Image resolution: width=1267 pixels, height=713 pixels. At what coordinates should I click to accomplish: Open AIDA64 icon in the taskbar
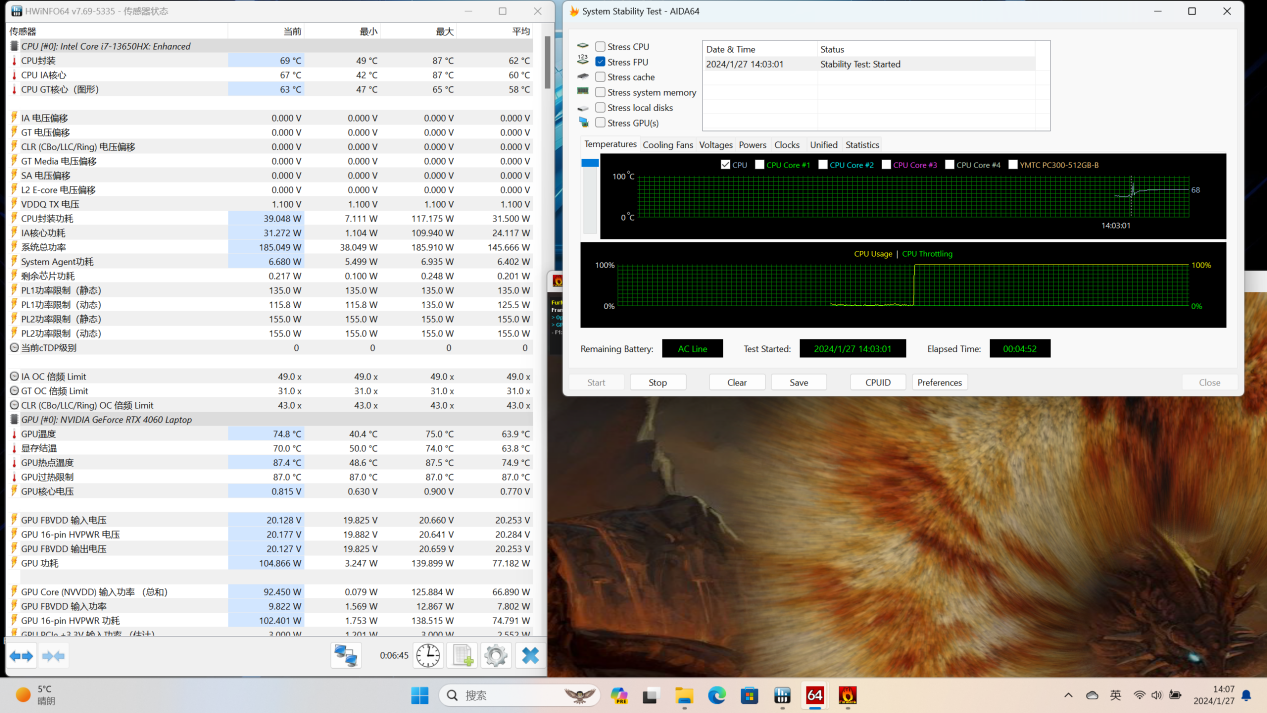point(815,695)
